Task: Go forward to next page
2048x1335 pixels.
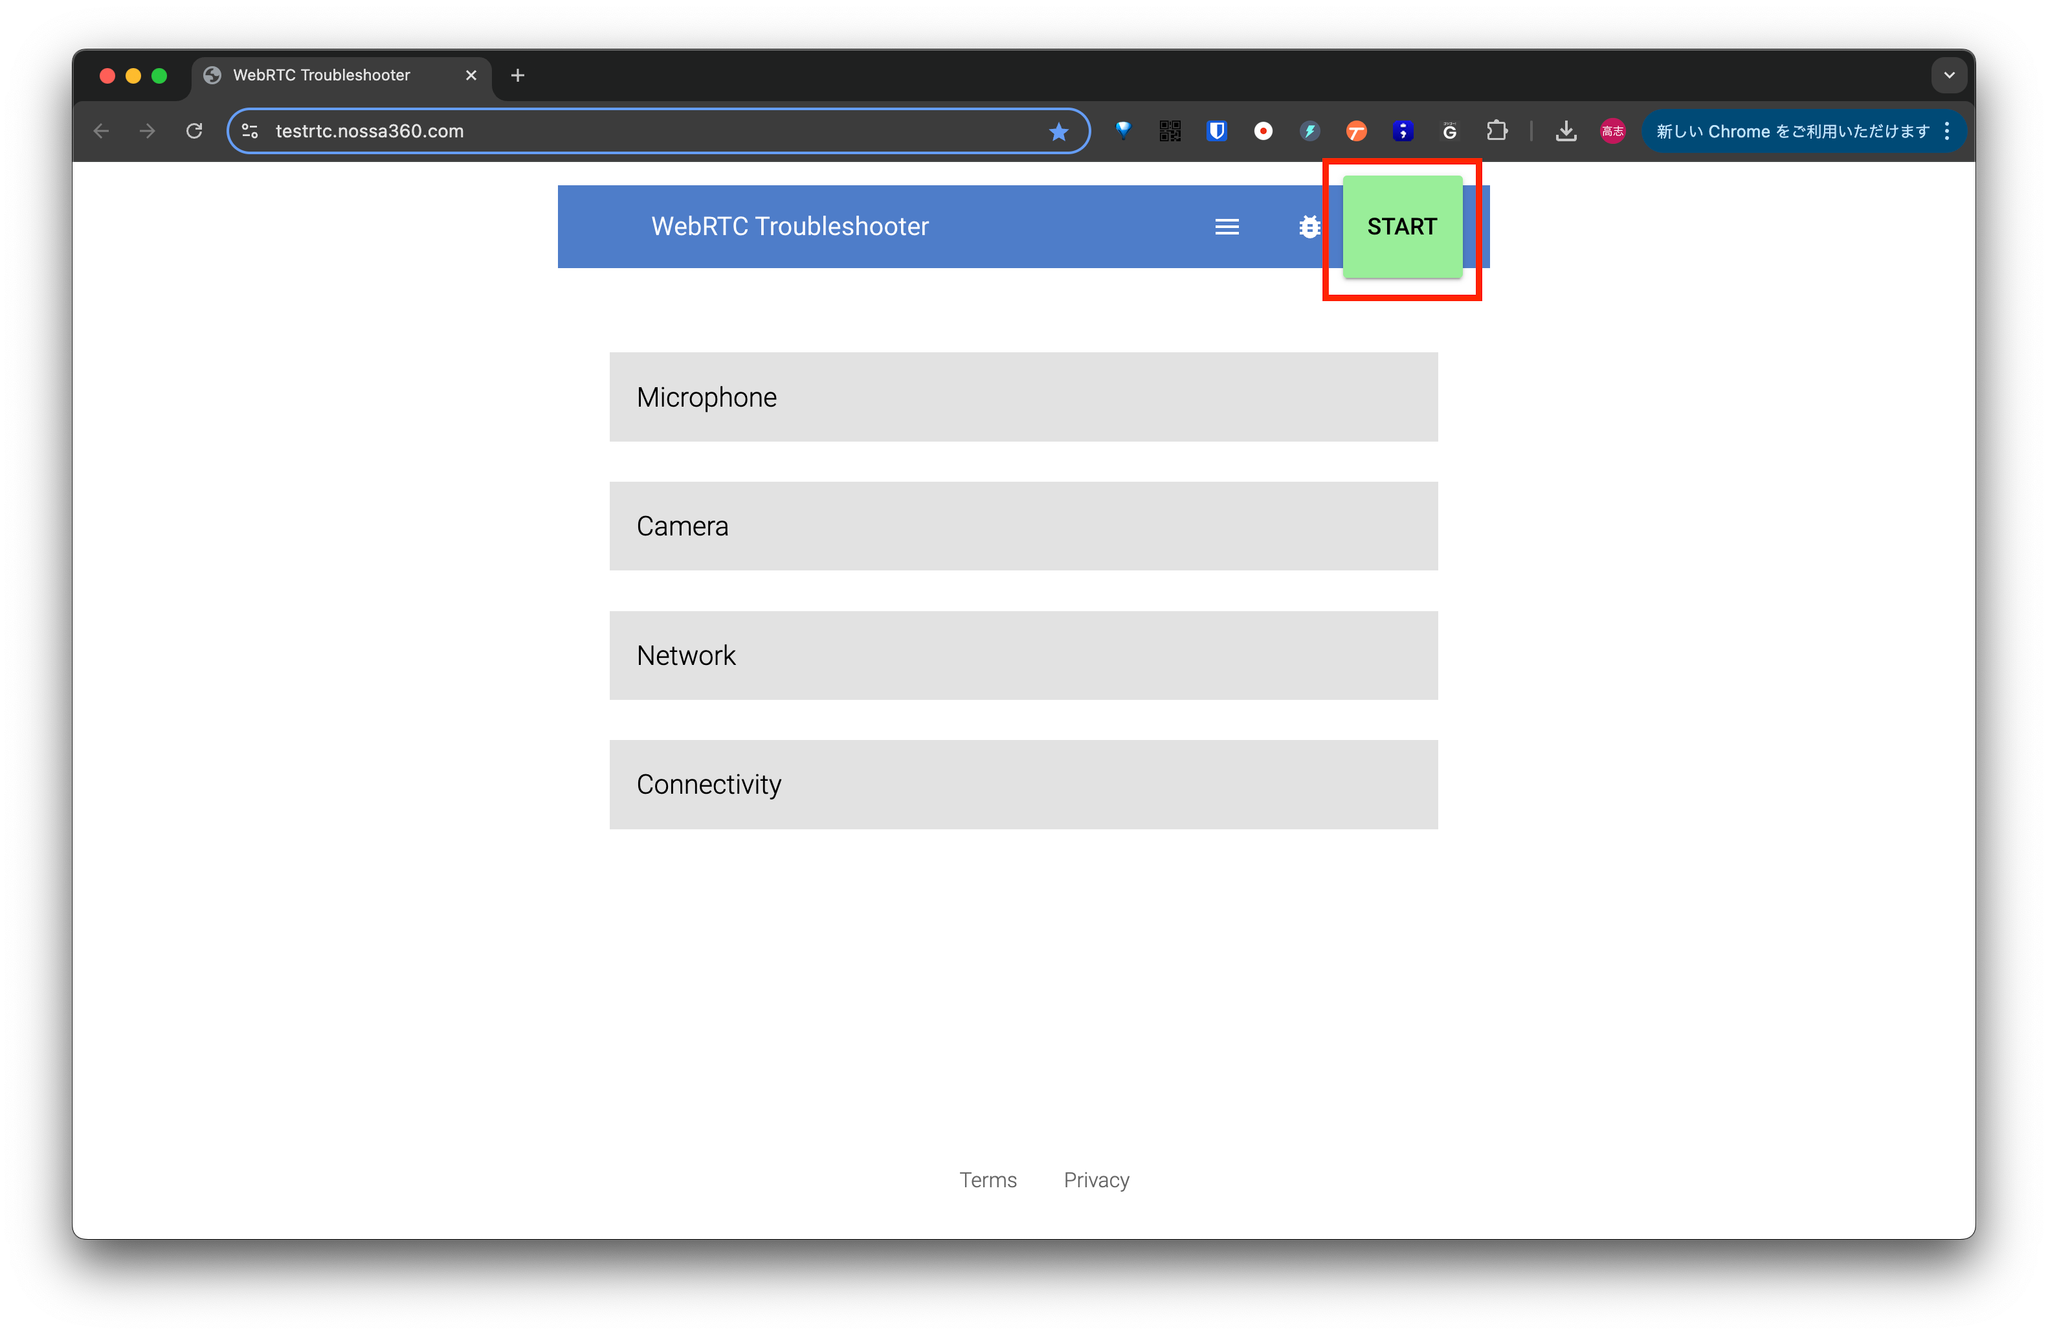Action: coord(147,131)
